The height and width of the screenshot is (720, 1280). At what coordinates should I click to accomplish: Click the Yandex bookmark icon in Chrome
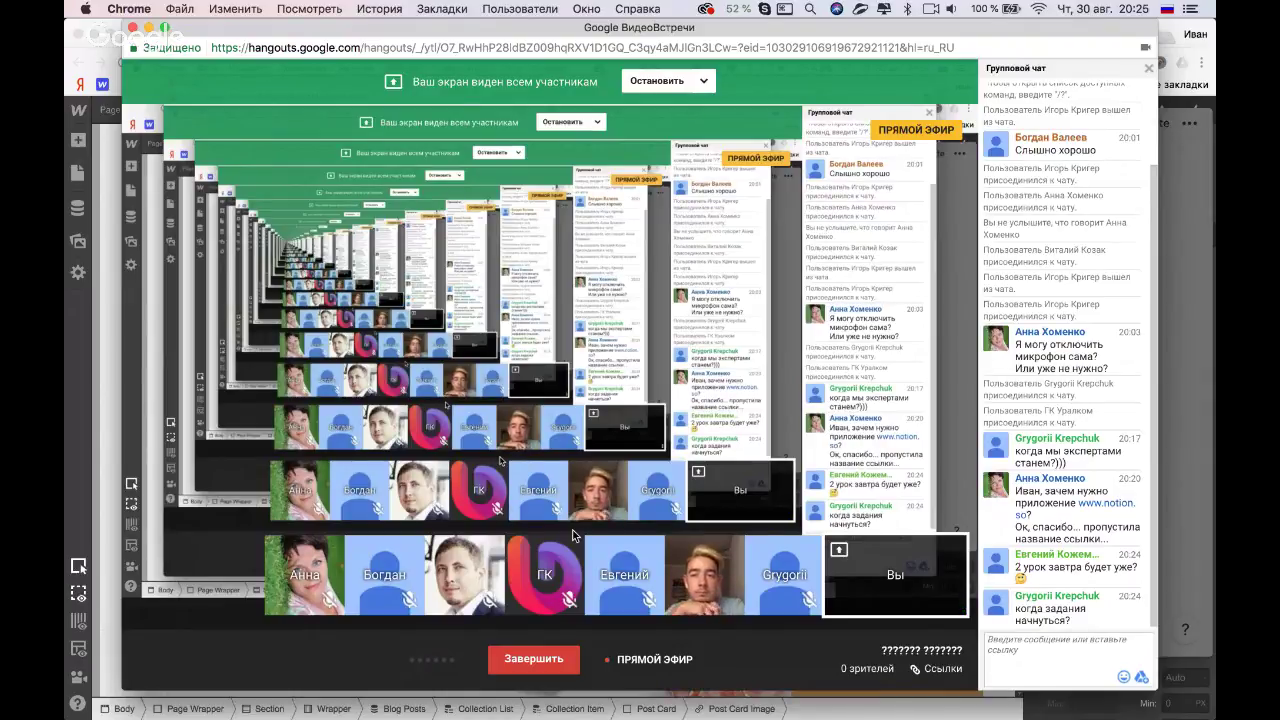[79, 84]
